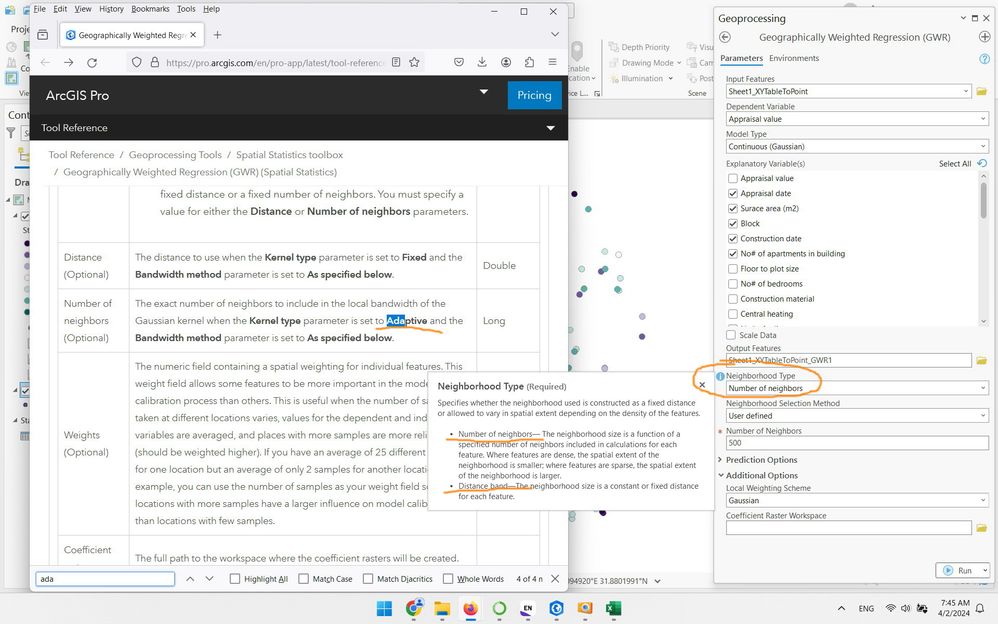
Task: Click info icon beside Neighborhood Type
Action: coord(720,376)
